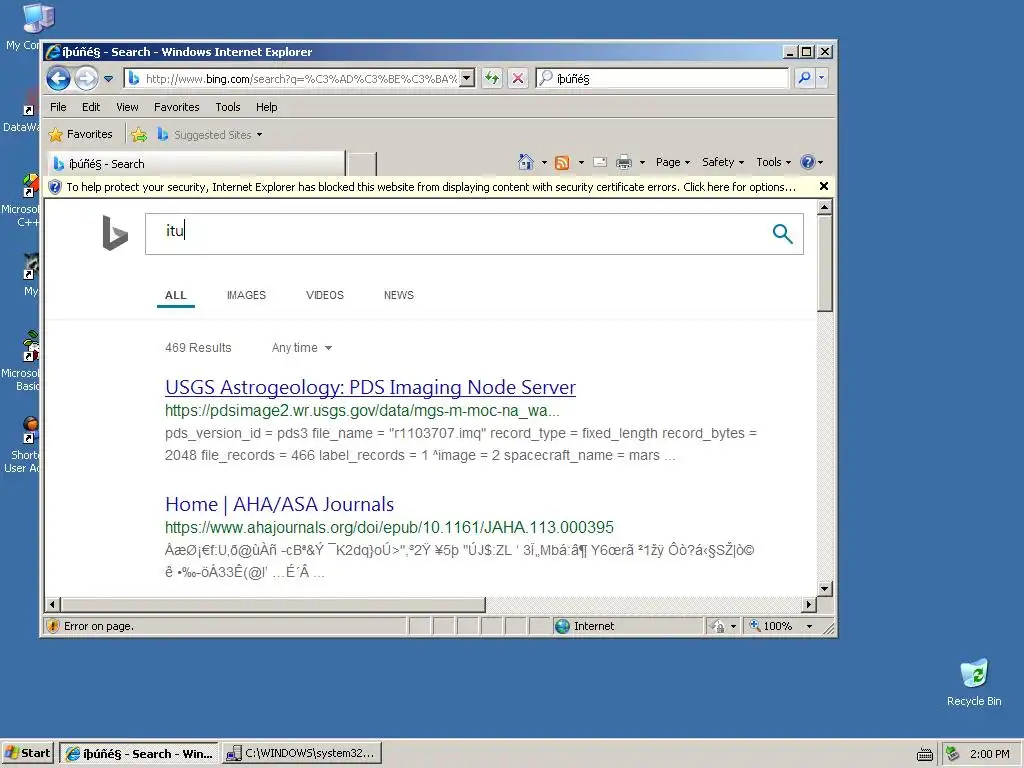Switch to the VIDEOS tab
The image size is (1024, 768).
[325, 295]
